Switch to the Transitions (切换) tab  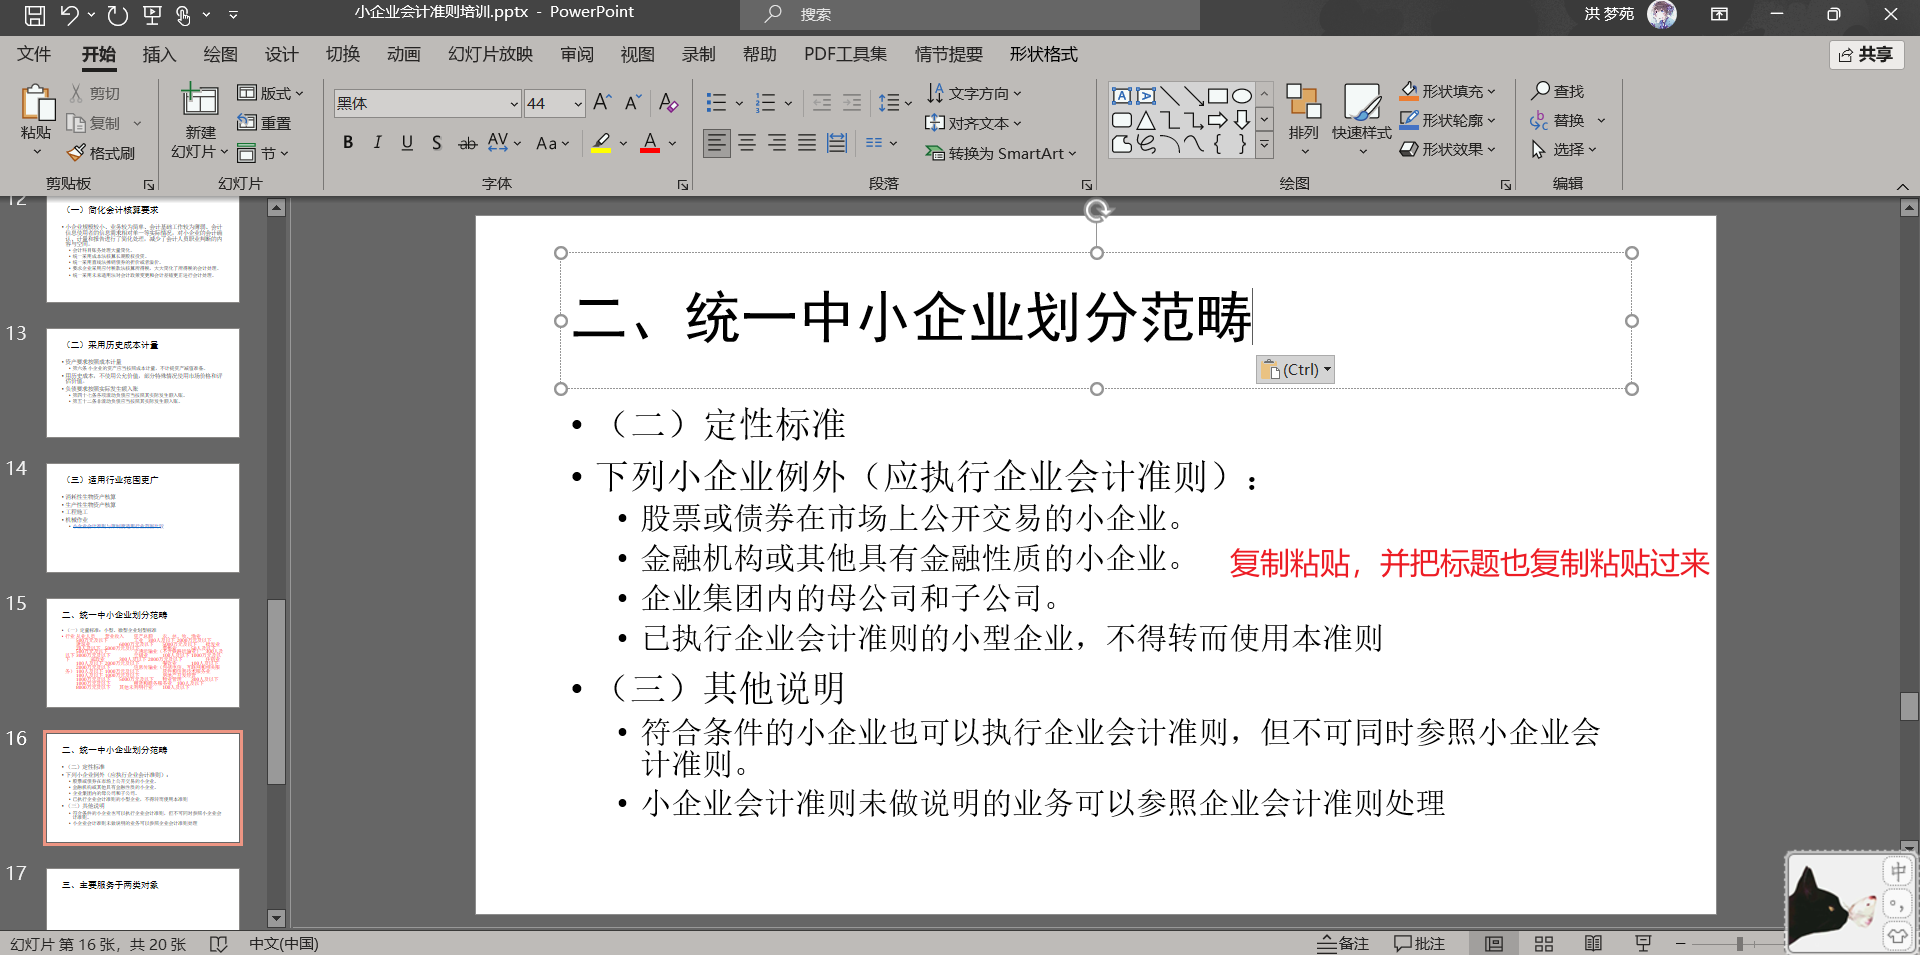[343, 54]
